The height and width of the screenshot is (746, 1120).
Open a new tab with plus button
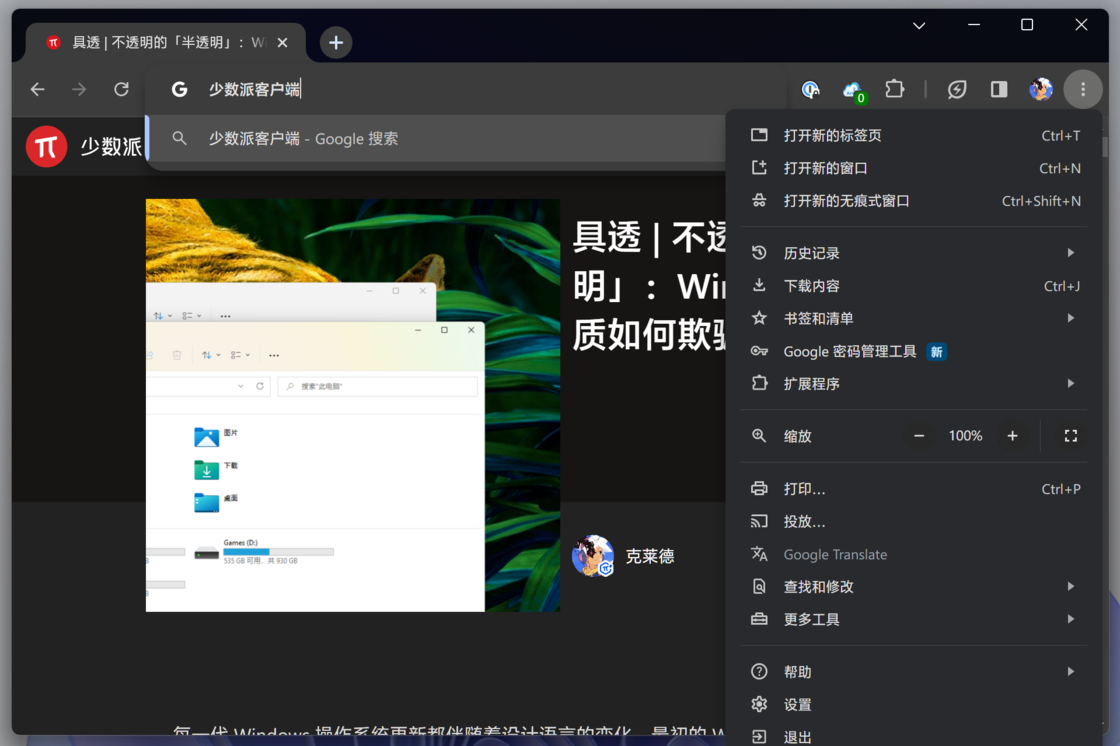pyautogui.click(x=336, y=42)
